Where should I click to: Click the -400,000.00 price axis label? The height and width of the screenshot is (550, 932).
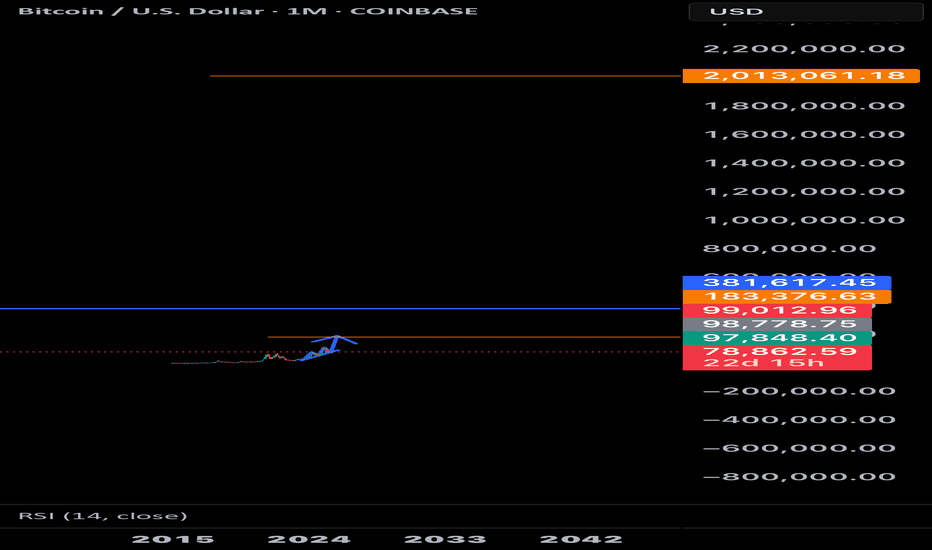799,420
